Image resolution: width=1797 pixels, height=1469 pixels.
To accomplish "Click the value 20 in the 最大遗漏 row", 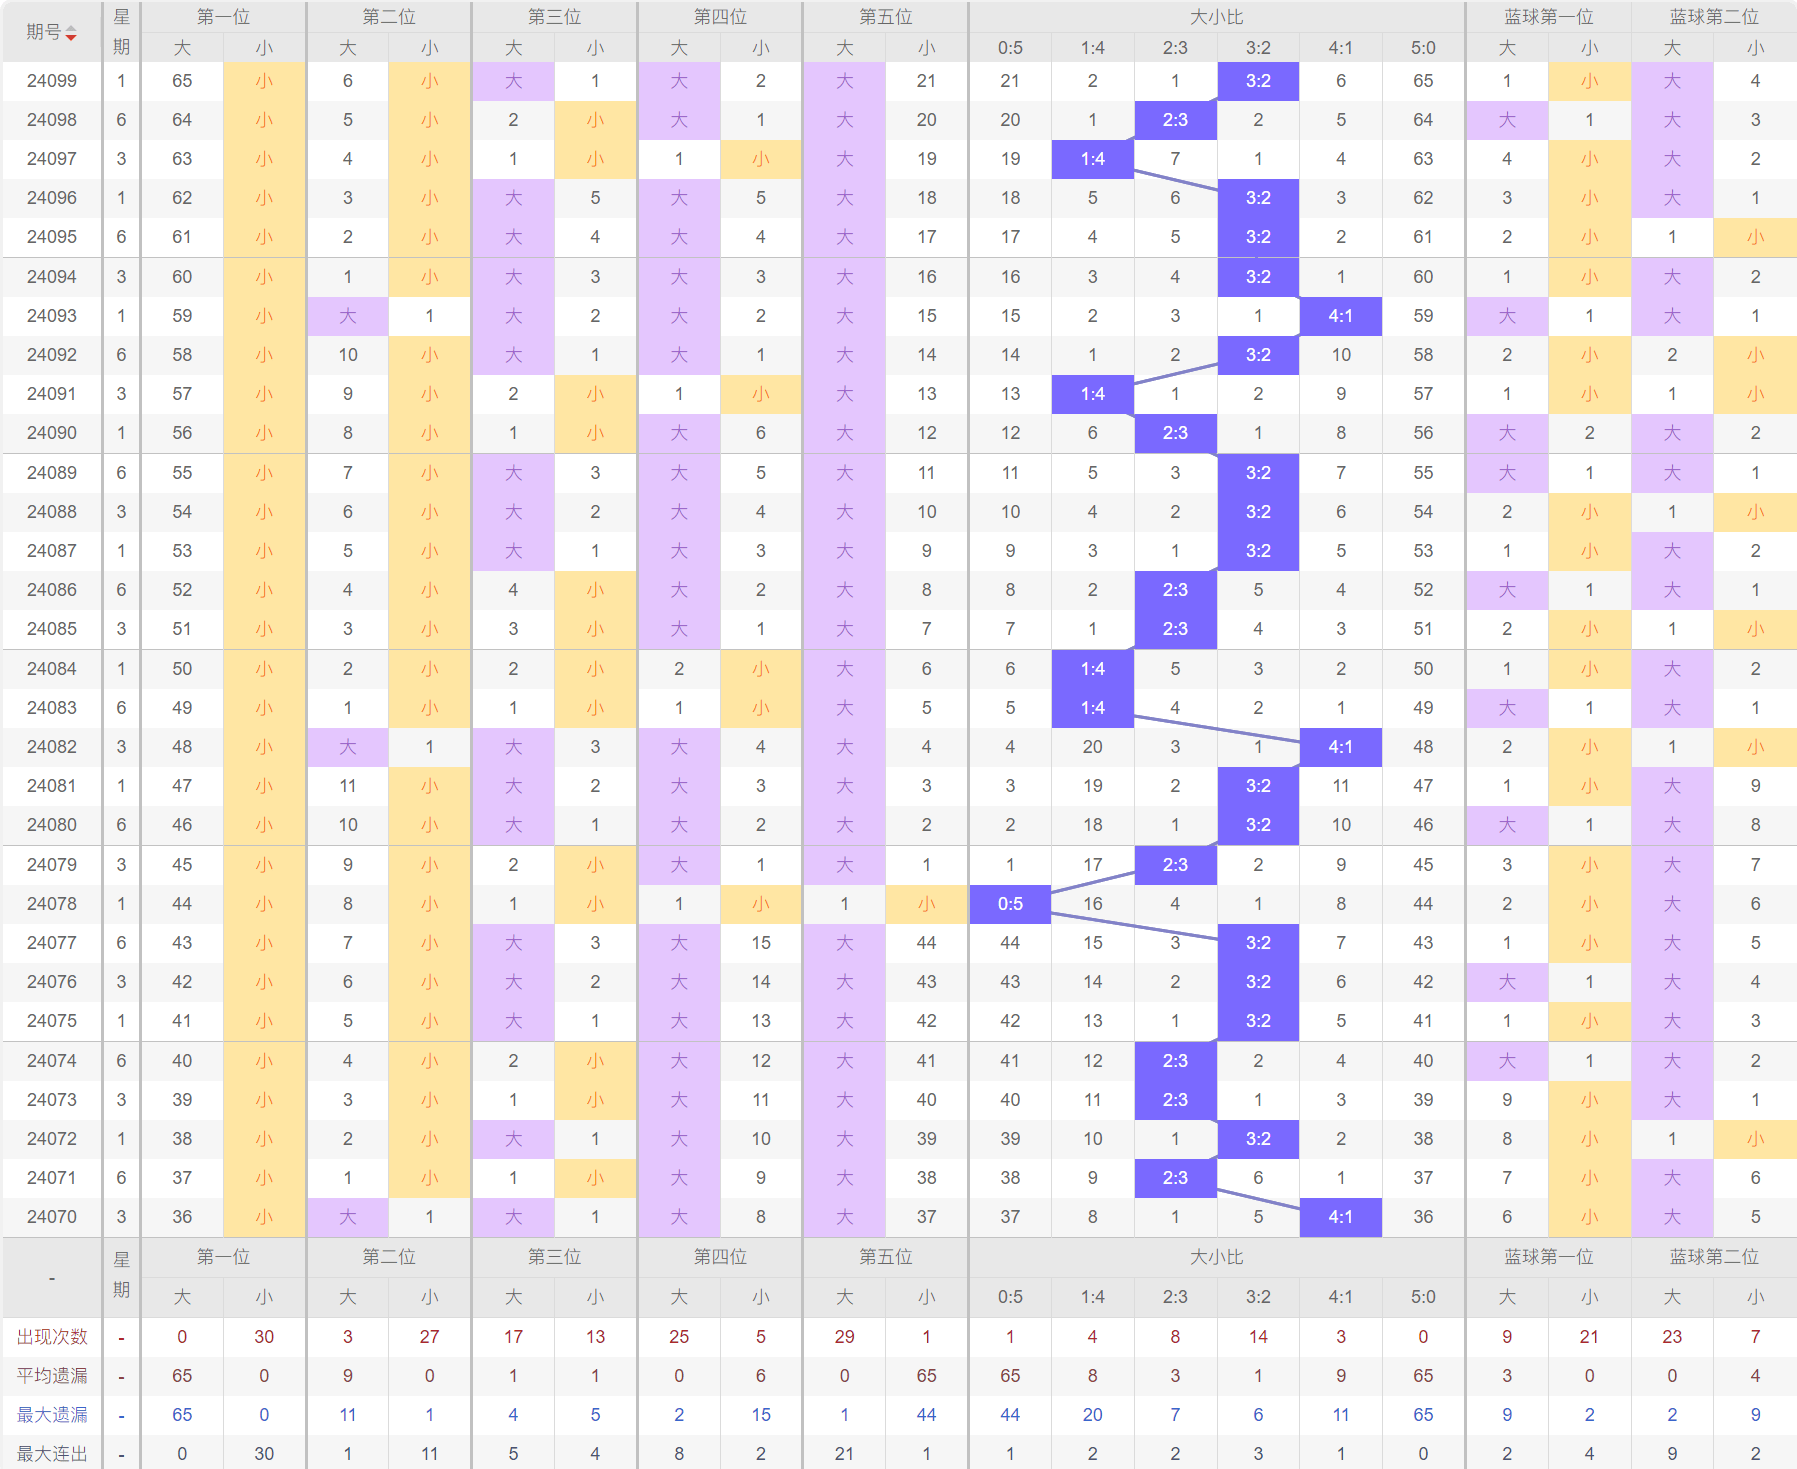I will click(x=1093, y=1415).
